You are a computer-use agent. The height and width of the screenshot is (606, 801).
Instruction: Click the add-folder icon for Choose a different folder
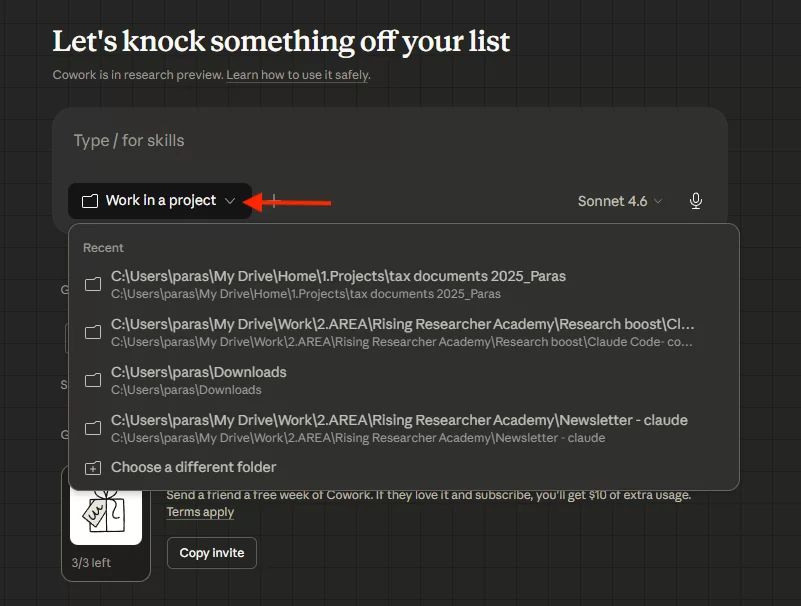click(93, 467)
